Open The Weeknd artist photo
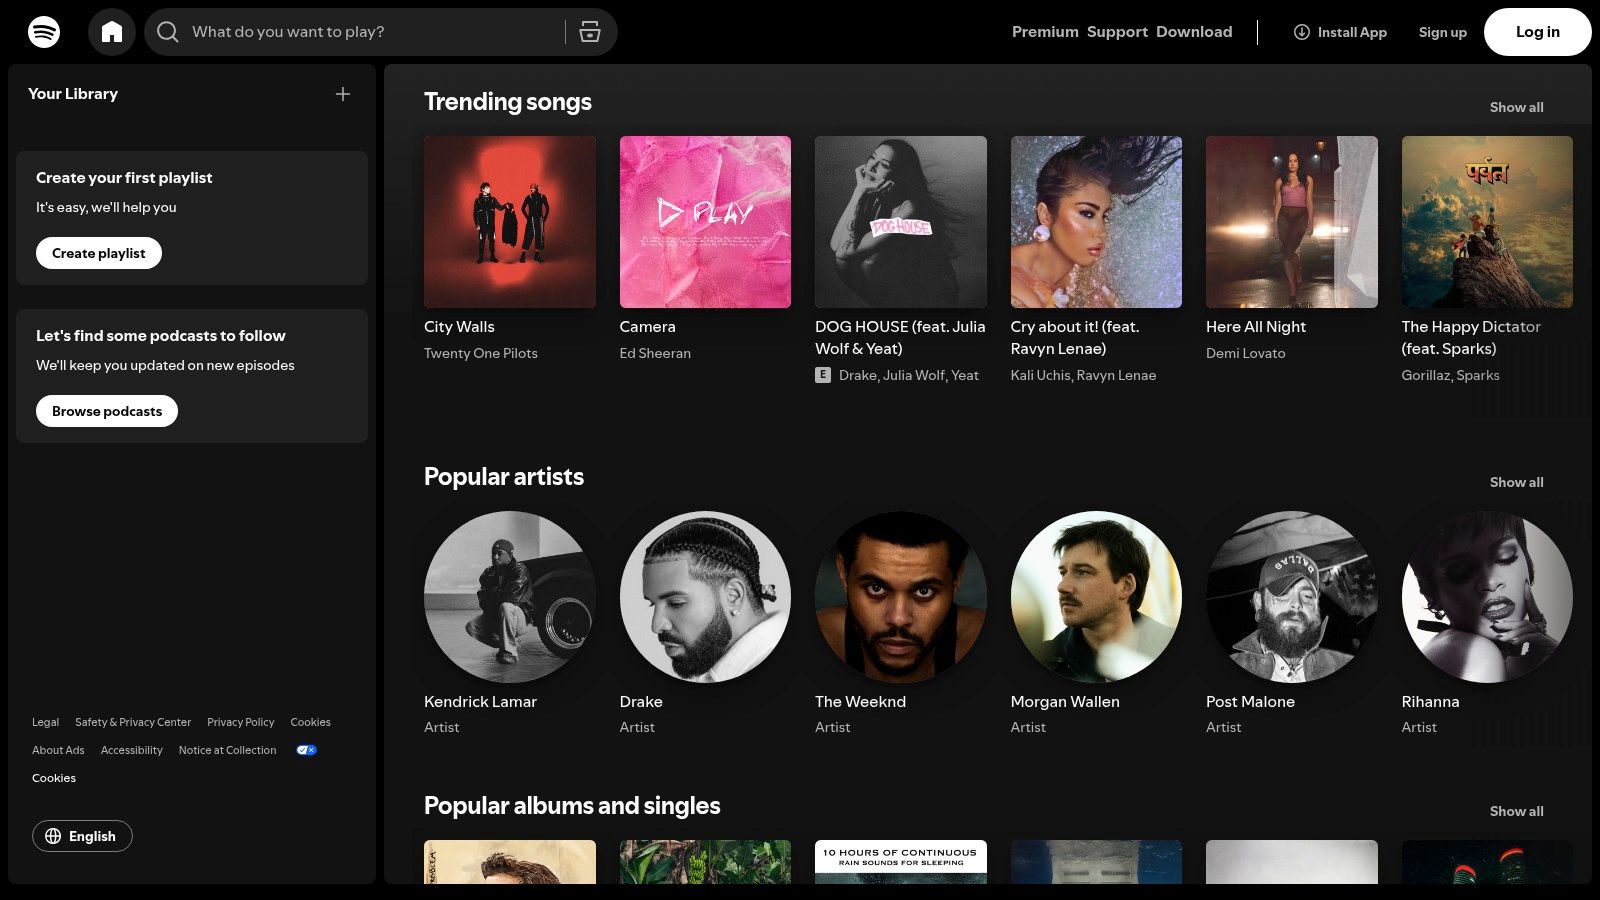Image resolution: width=1600 pixels, height=900 pixels. pyautogui.click(x=901, y=597)
